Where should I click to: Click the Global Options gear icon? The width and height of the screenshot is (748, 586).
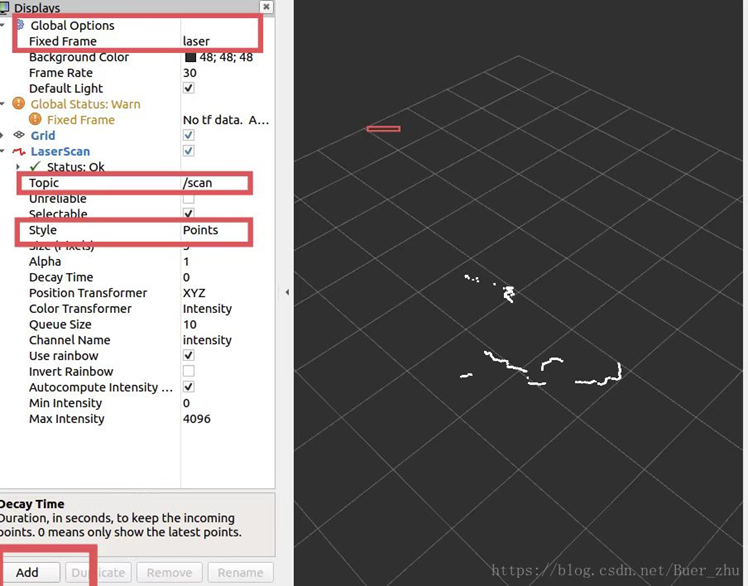point(21,24)
